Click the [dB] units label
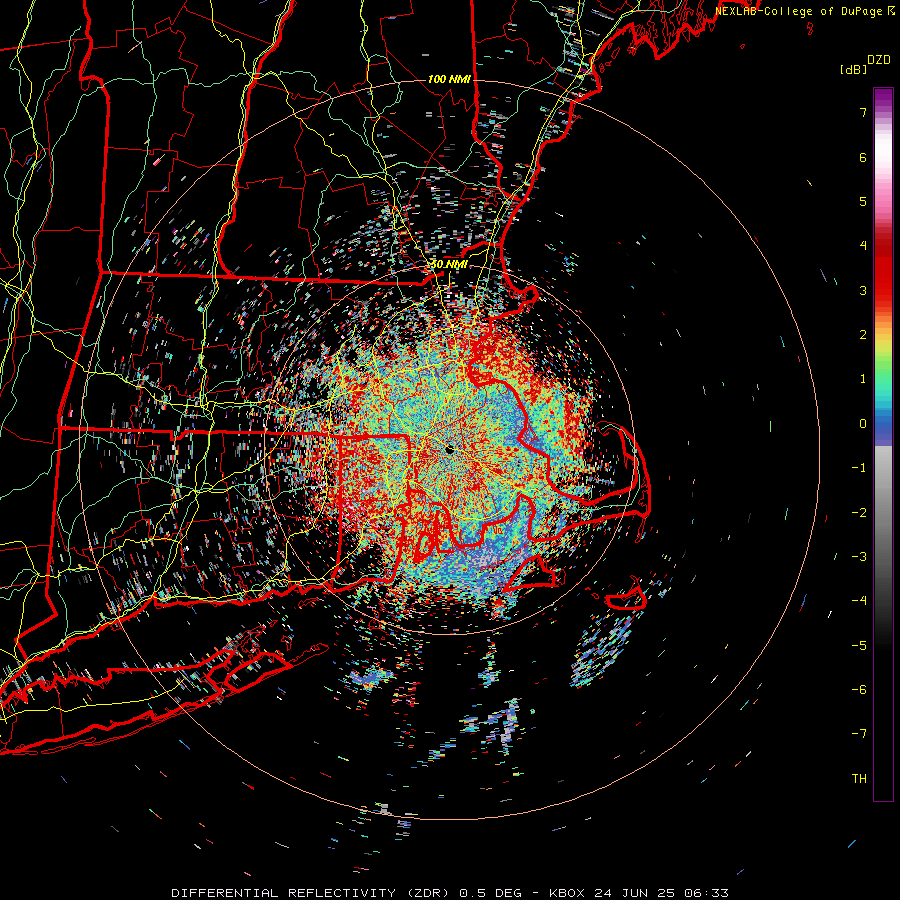The width and height of the screenshot is (900, 900). (853, 70)
